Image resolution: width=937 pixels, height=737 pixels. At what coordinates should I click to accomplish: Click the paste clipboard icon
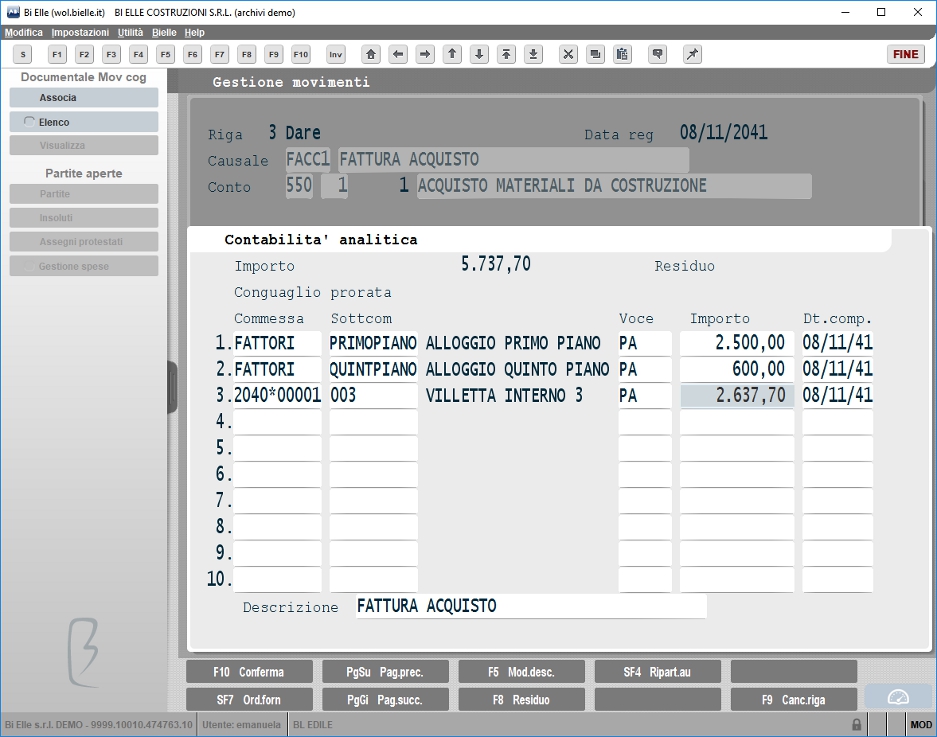(622, 54)
